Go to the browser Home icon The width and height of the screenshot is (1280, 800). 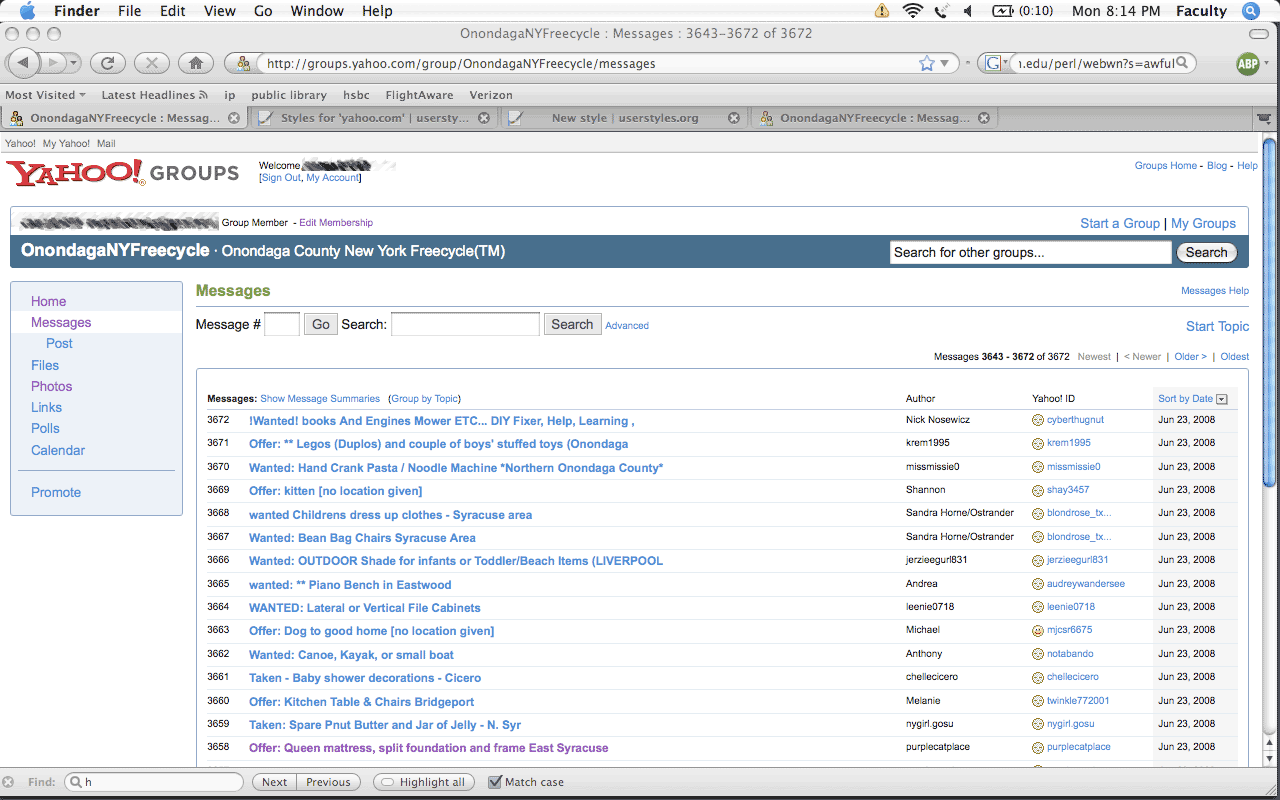pos(196,63)
